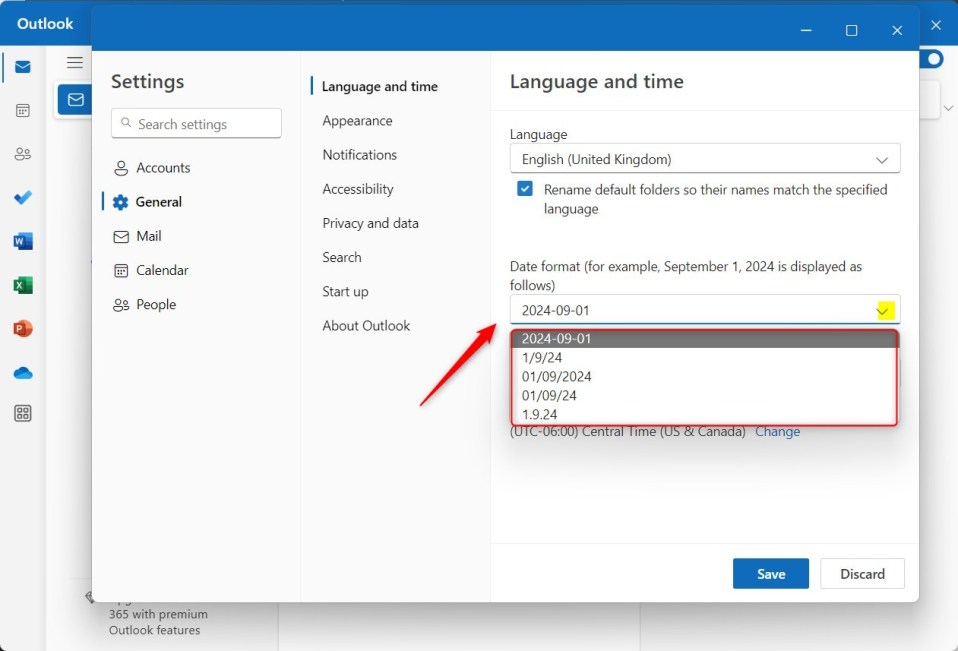
Task: Open OneDrive from the sidebar
Action: (x=22, y=371)
